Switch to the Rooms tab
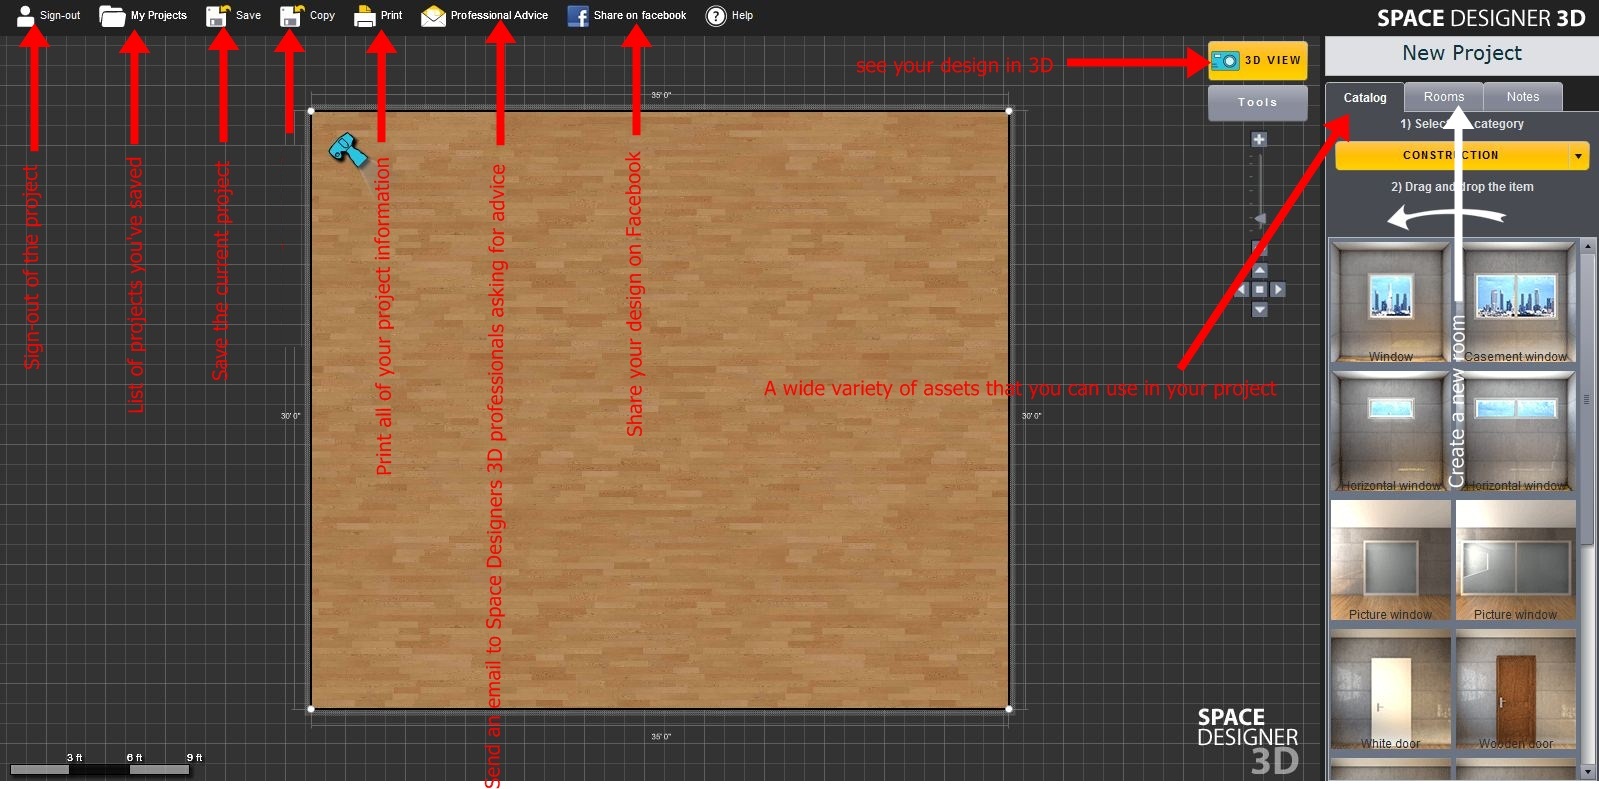 point(1444,96)
